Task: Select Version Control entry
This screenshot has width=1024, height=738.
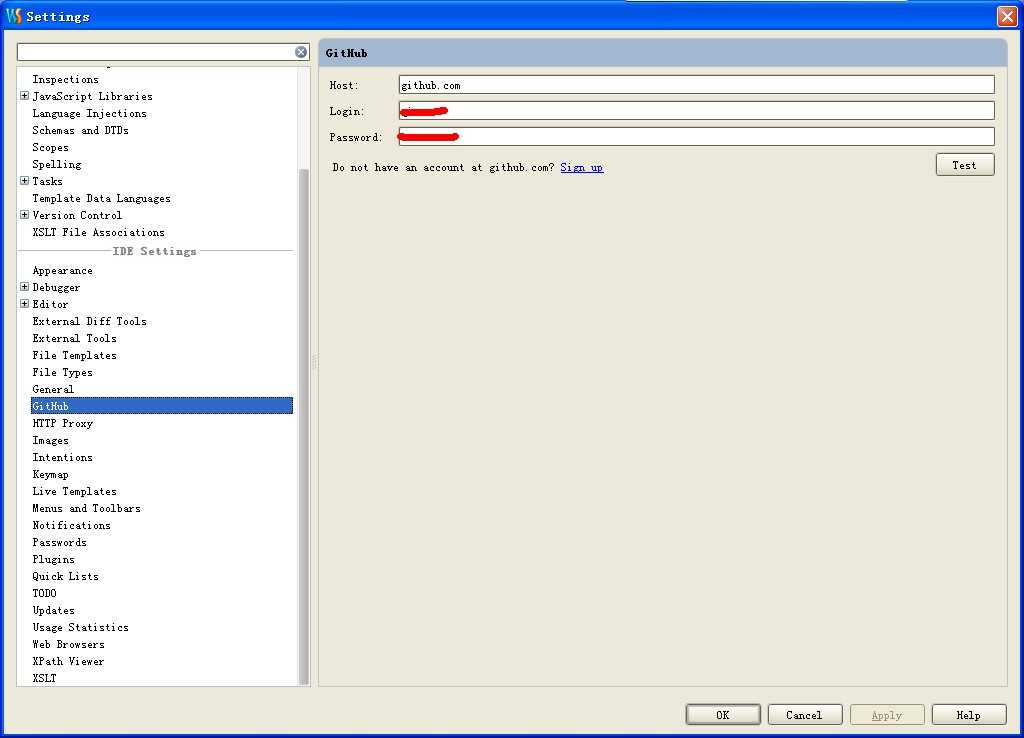Action: click(x=77, y=216)
